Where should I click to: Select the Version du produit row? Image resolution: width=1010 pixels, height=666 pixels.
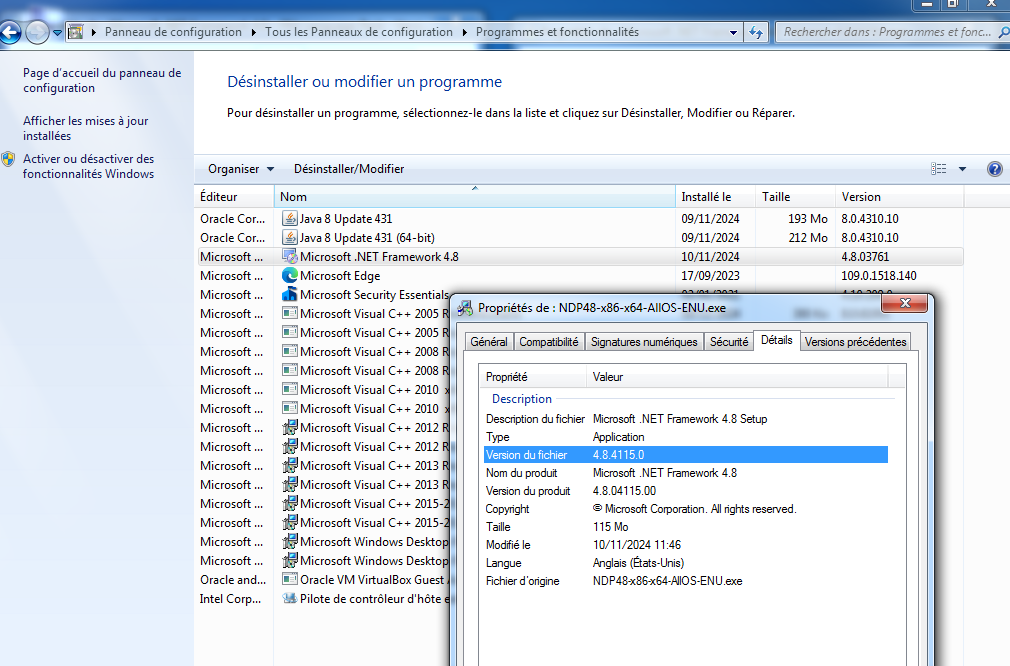point(686,491)
